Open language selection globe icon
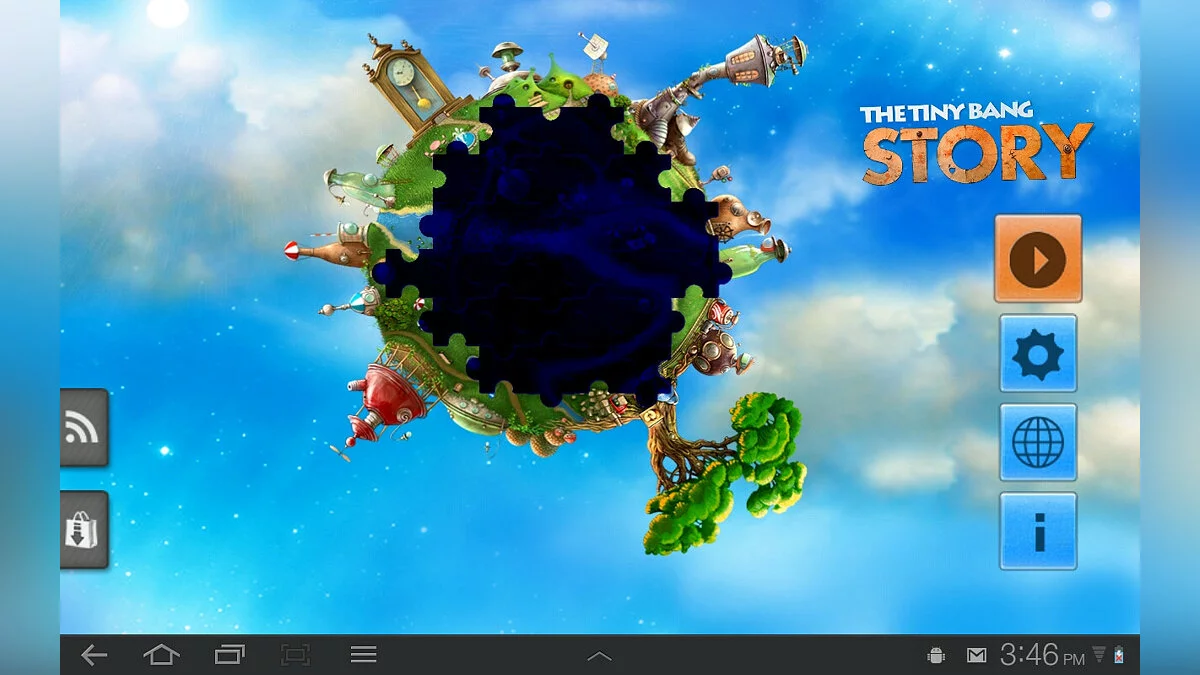 click(1038, 442)
